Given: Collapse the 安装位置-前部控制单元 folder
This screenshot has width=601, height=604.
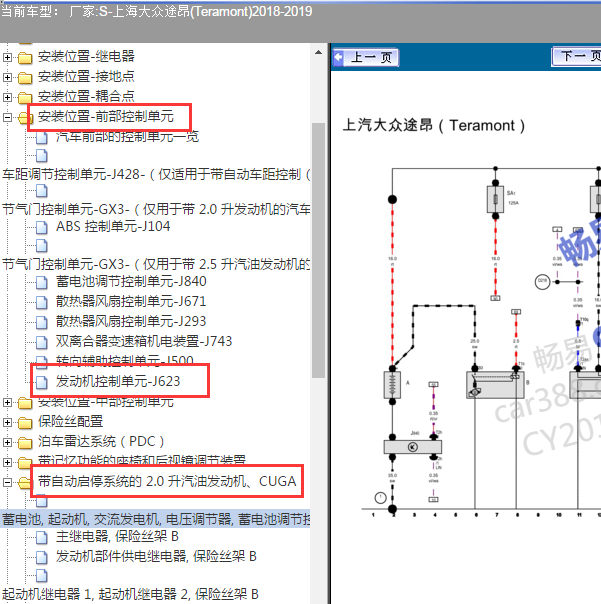Looking at the screenshot, I should (x=7, y=117).
